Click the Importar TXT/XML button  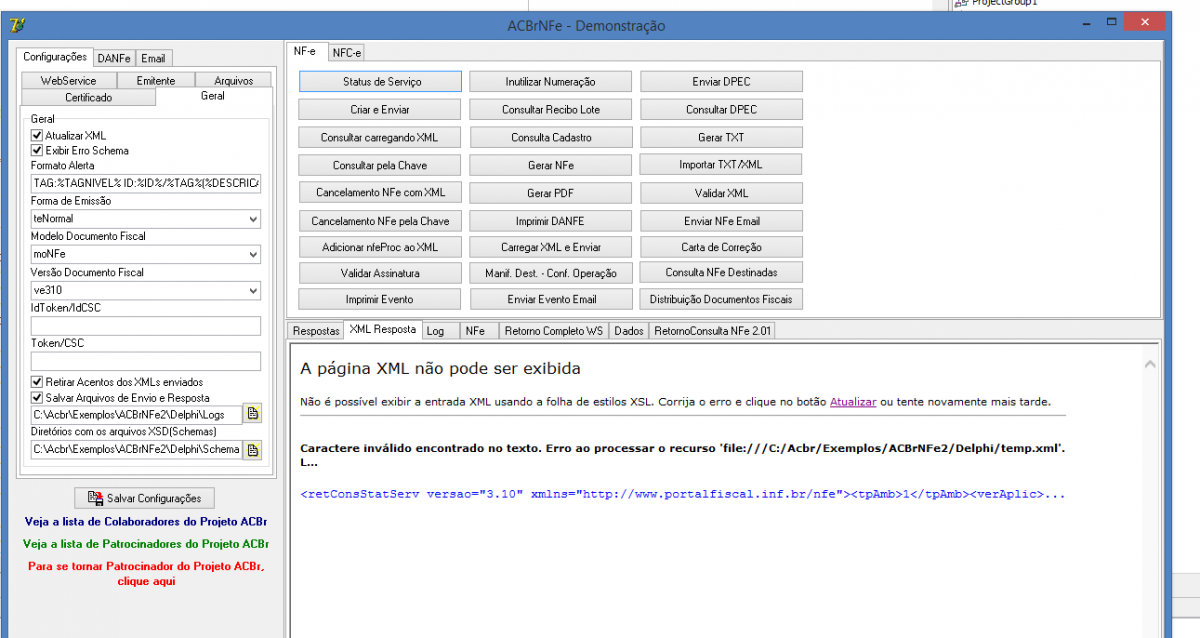722,165
